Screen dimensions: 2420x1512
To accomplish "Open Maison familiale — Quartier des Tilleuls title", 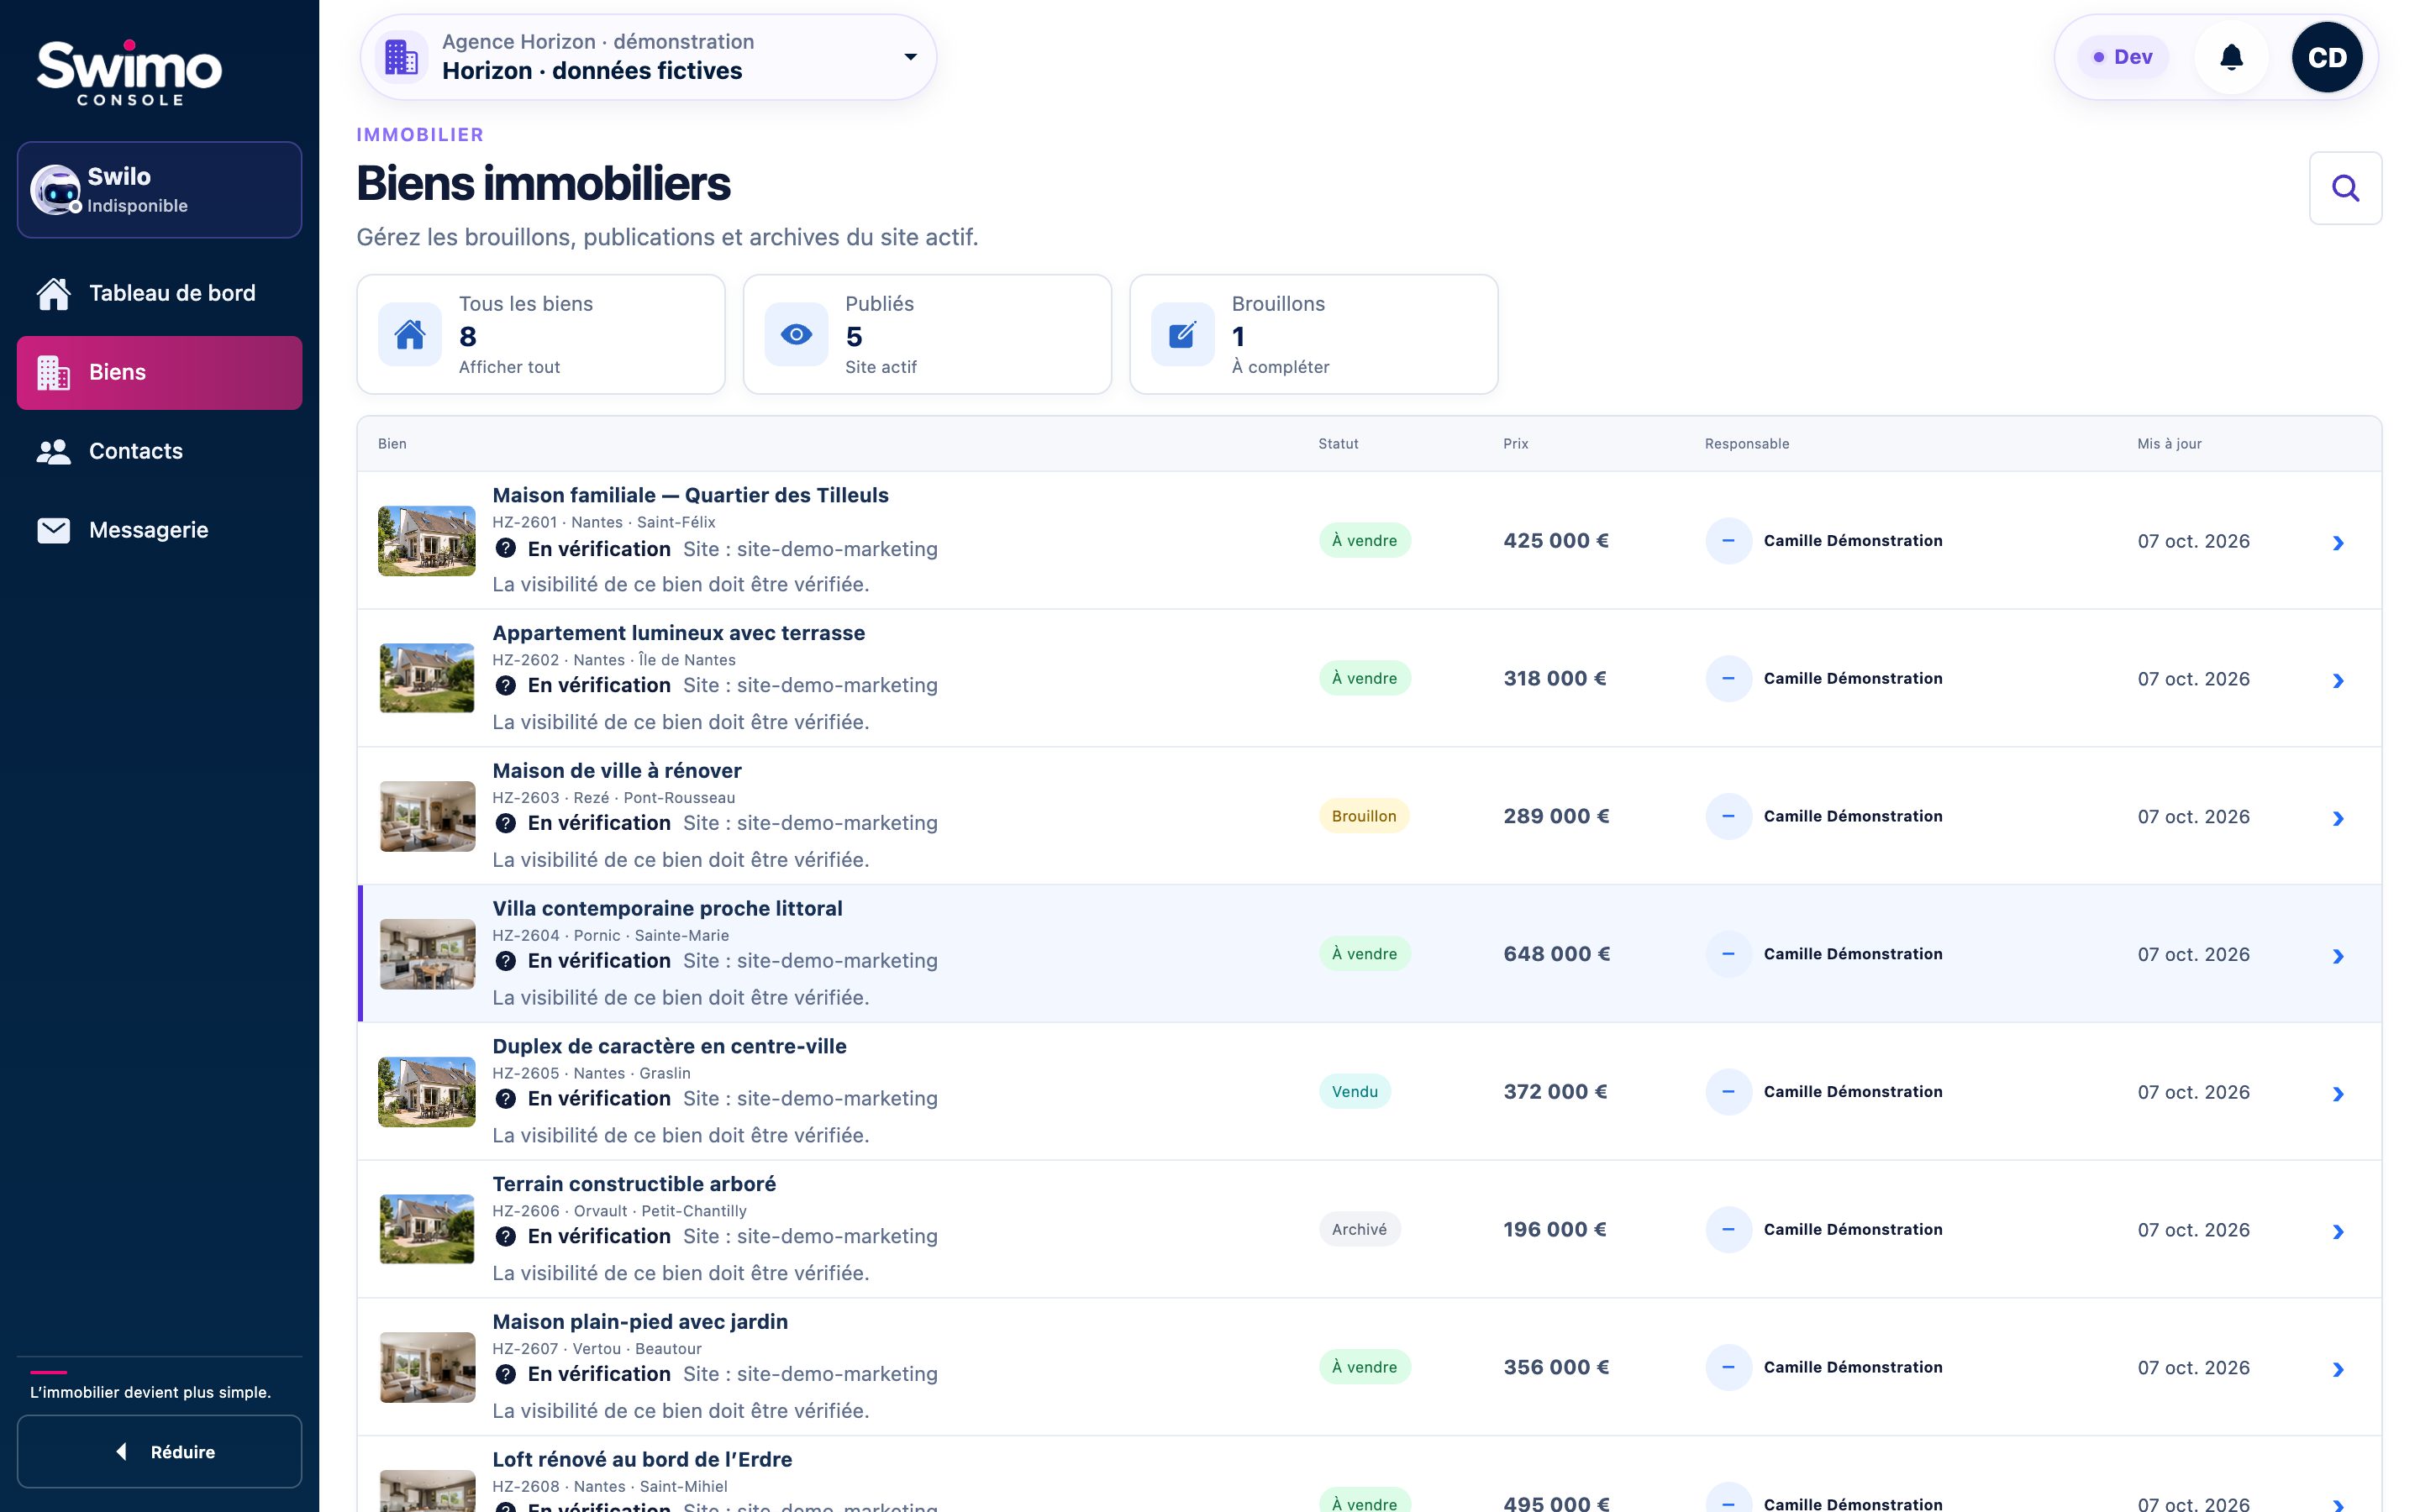I will 690,495.
